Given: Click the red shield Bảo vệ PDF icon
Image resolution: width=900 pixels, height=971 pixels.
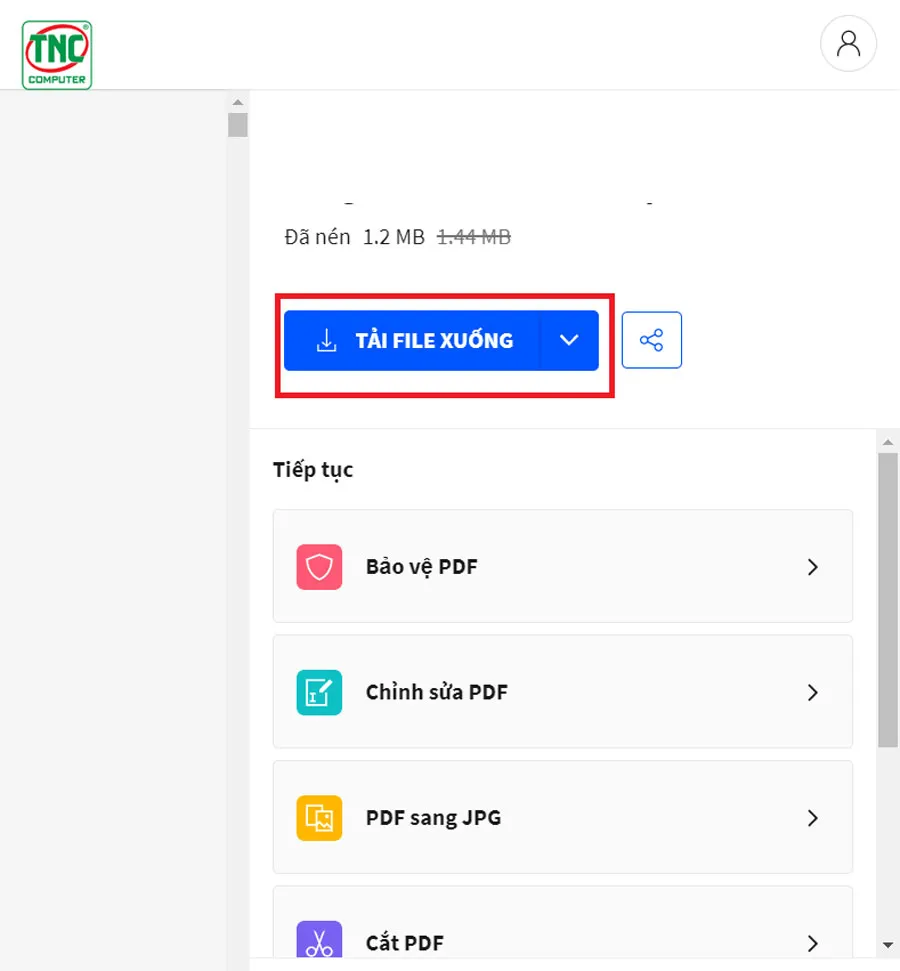Looking at the screenshot, I should point(319,567).
